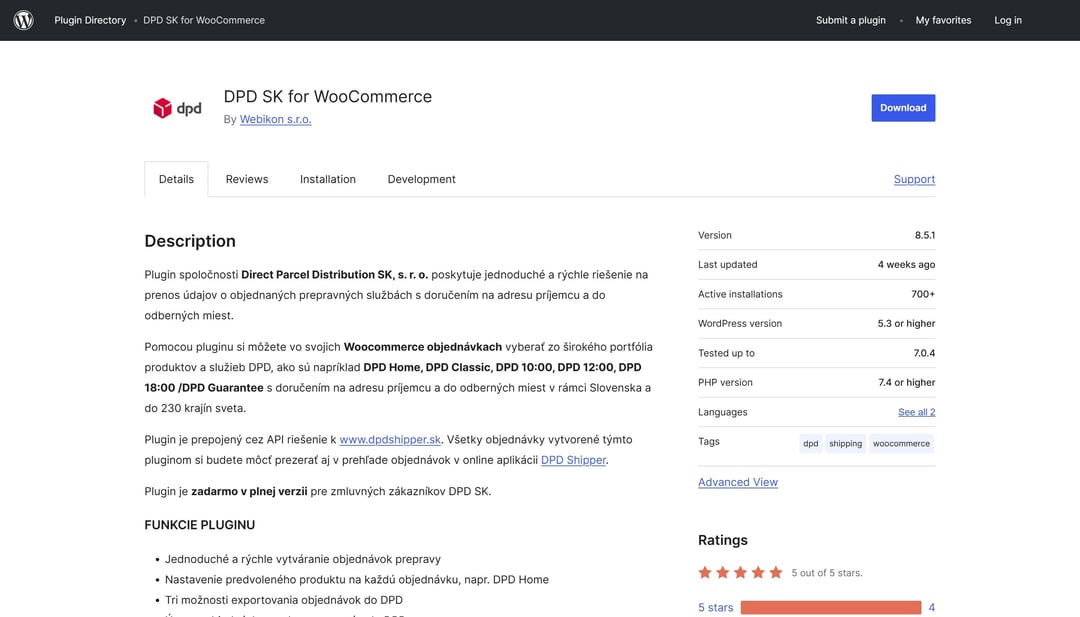This screenshot has height=617, width=1080.
Task: Open Plugin Directory link in header
Action: [90, 20]
